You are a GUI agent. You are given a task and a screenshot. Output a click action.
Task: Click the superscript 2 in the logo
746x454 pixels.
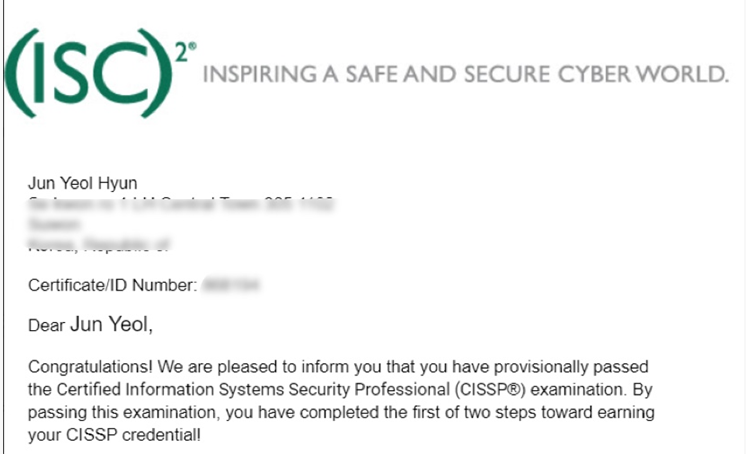pyautogui.click(x=182, y=52)
